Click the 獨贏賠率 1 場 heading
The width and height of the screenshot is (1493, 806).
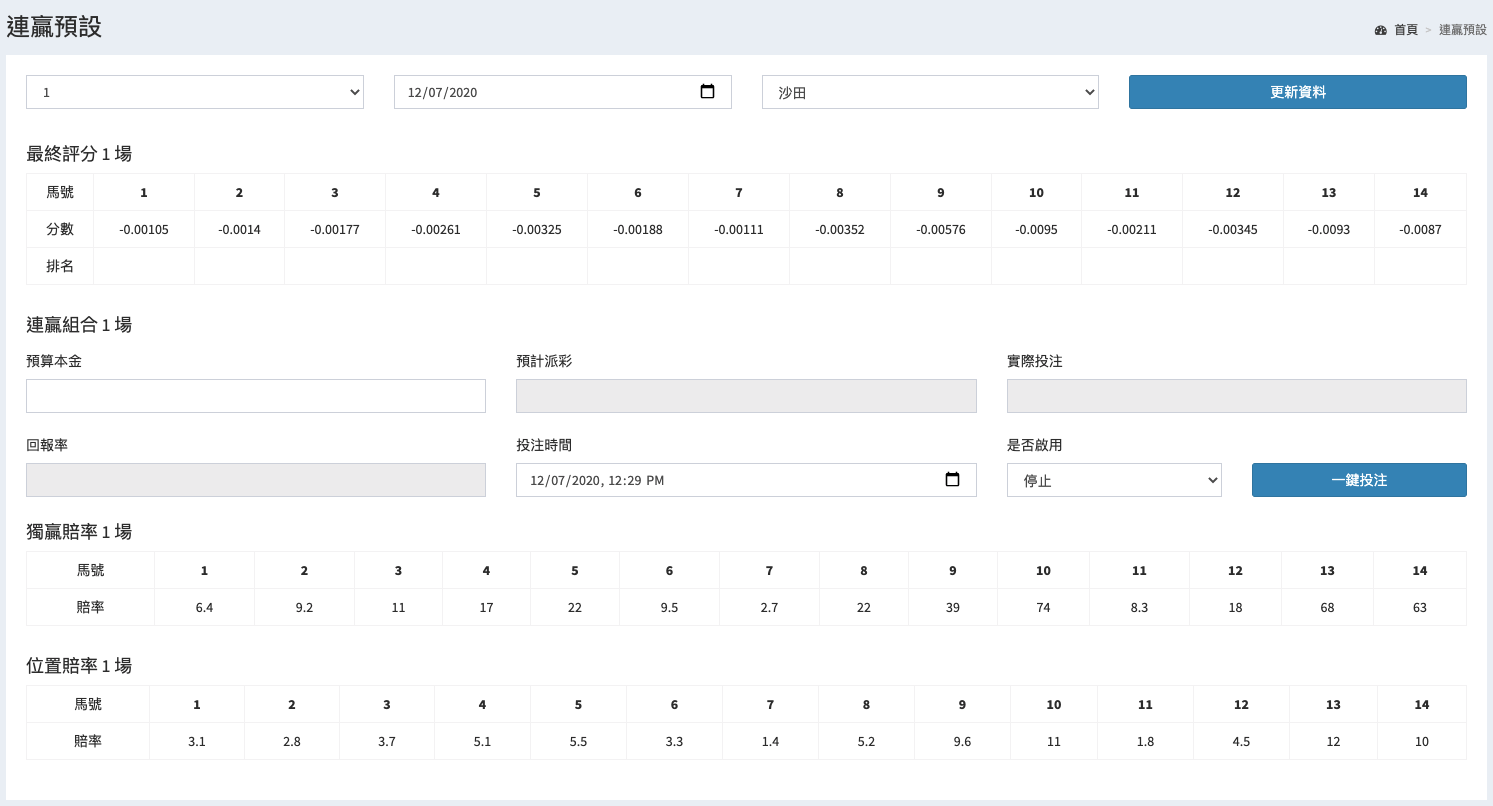pyautogui.click(x=79, y=532)
